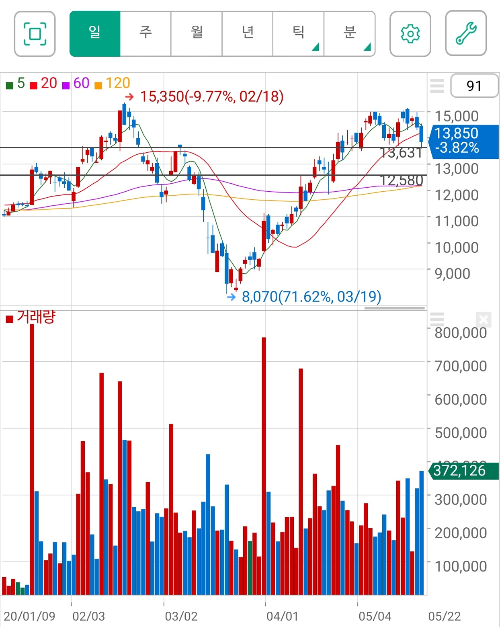Tap the 100,000 volume axis label
Viewport: 500px width, 627px height.
[460, 566]
